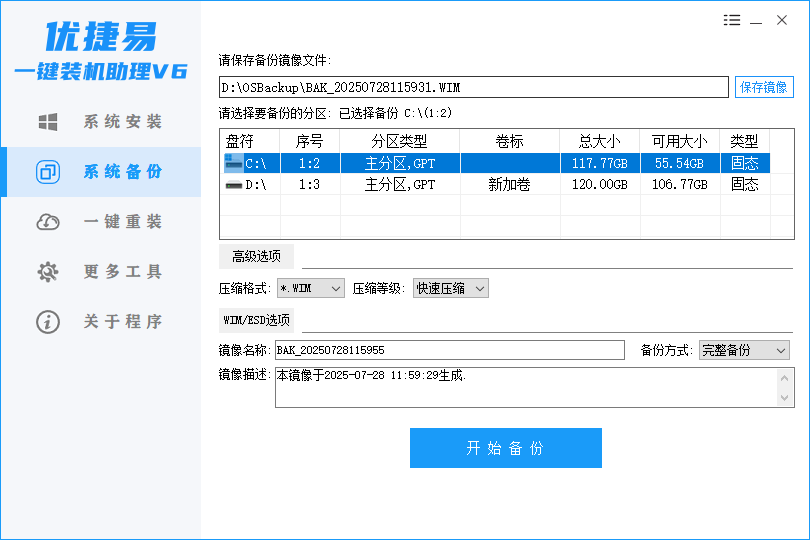Click the D:\ drive icon in partition table
810x540 pixels.
[234, 184]
